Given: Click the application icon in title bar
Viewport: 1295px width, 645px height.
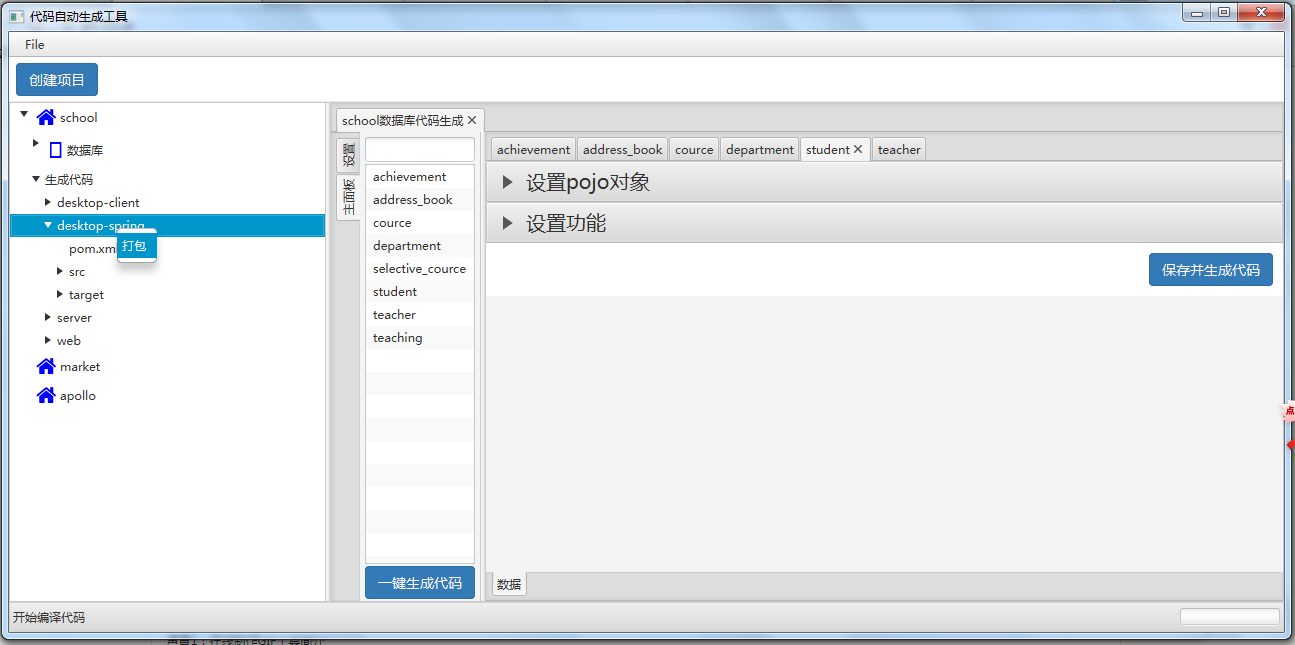Looking at the screenshot, I should 17,16.
